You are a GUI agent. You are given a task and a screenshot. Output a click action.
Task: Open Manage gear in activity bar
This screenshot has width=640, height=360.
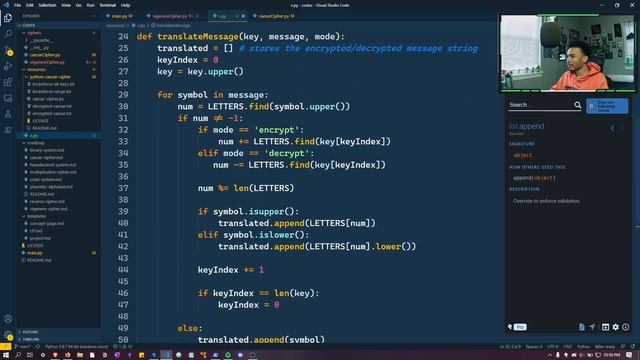pyautogui.click(x=8, y=335)
